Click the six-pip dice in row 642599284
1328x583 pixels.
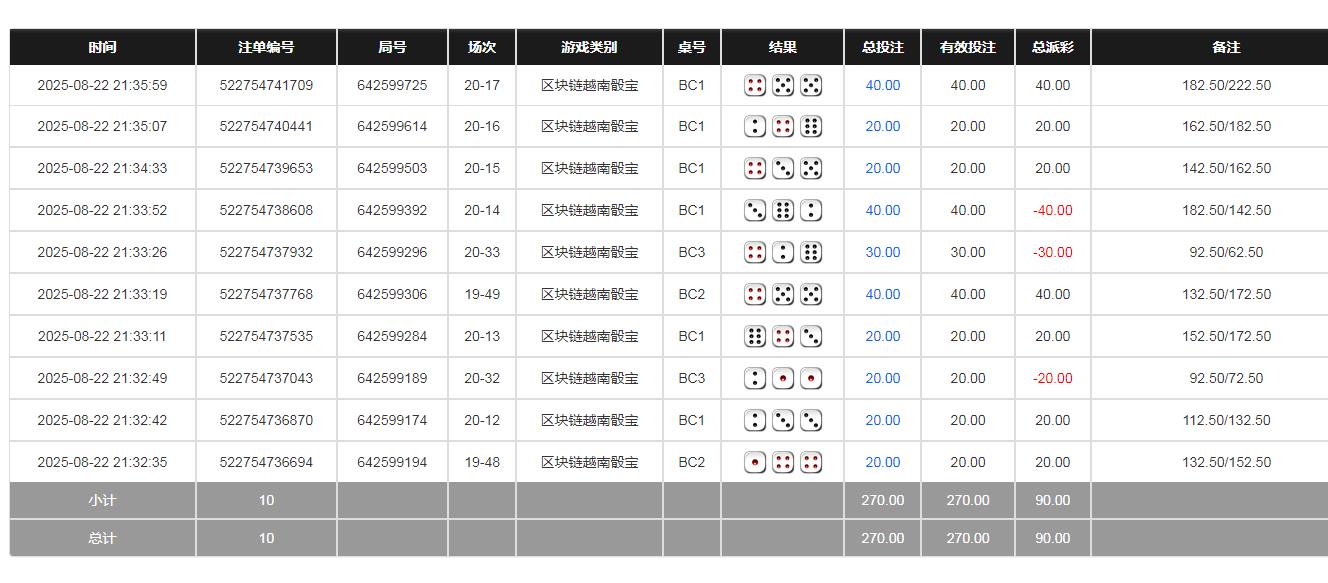point(757,336)
